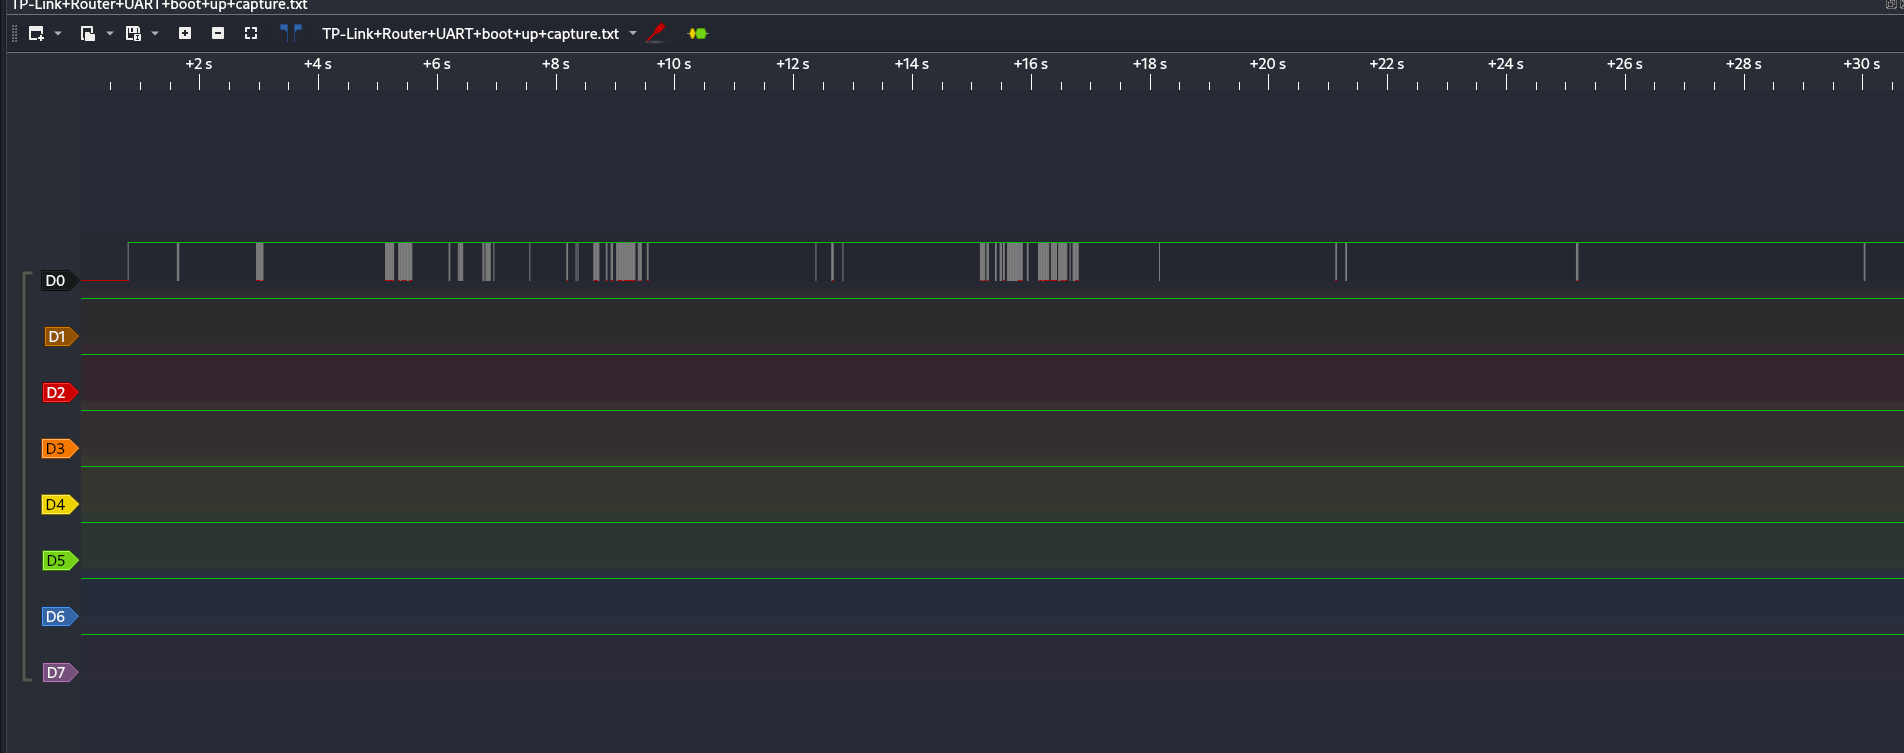Click the Zoom Out minus icon
This screenshot has width=1904, height=753.
pyautogui.click(x=218, y=34)
